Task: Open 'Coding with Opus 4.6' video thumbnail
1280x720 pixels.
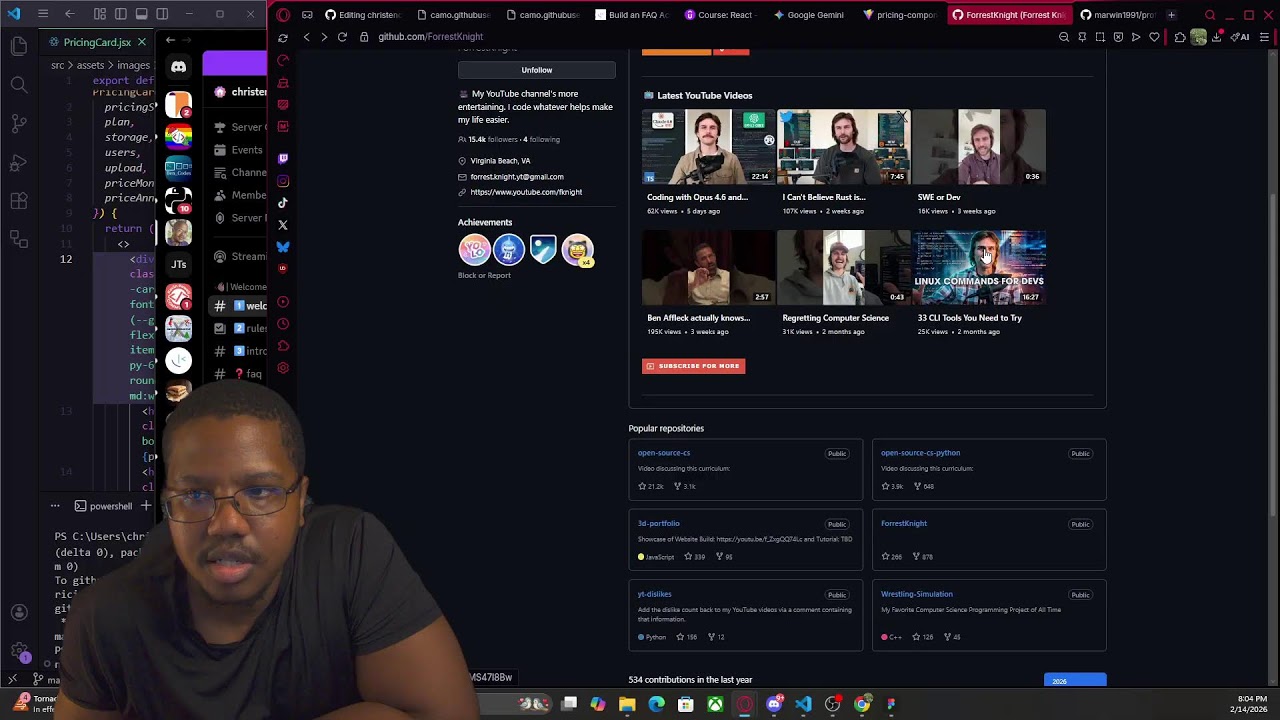Action: [708, 146]
